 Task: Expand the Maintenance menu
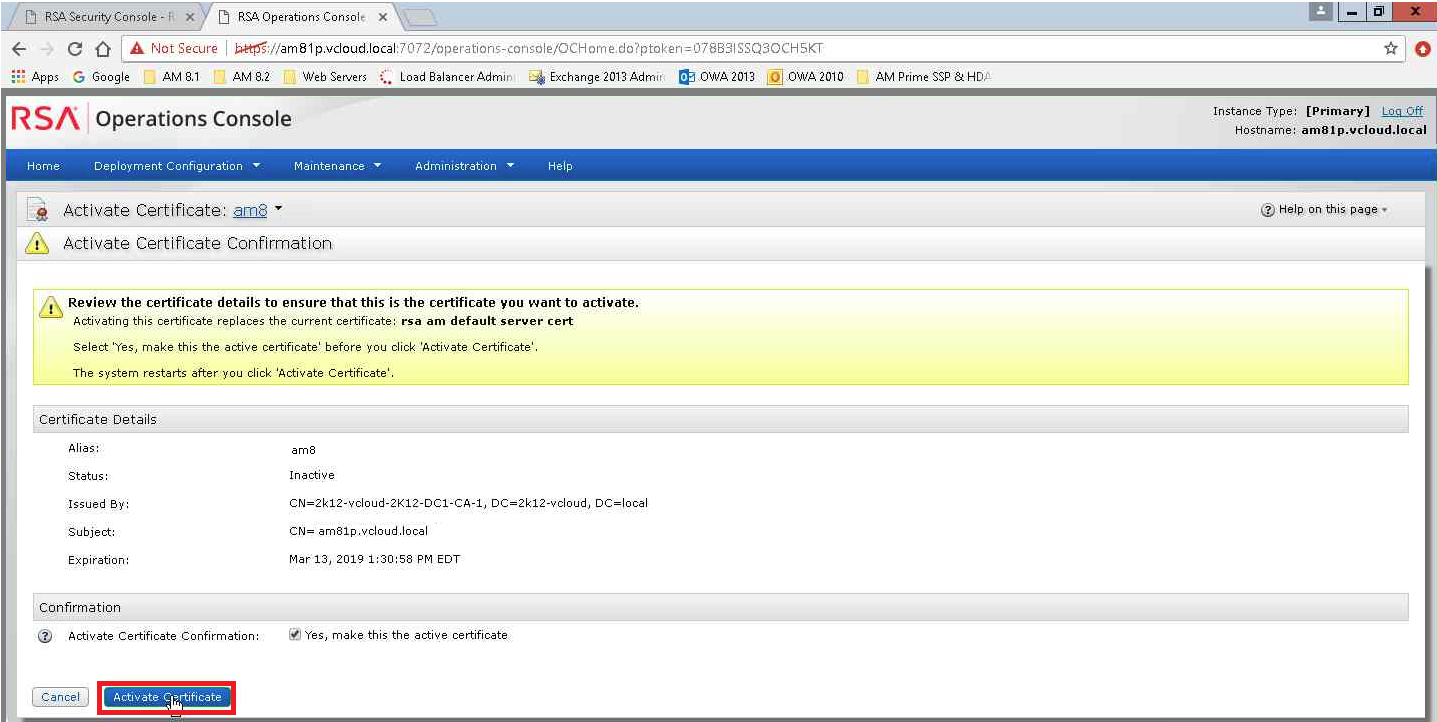[x=337, y=166]
